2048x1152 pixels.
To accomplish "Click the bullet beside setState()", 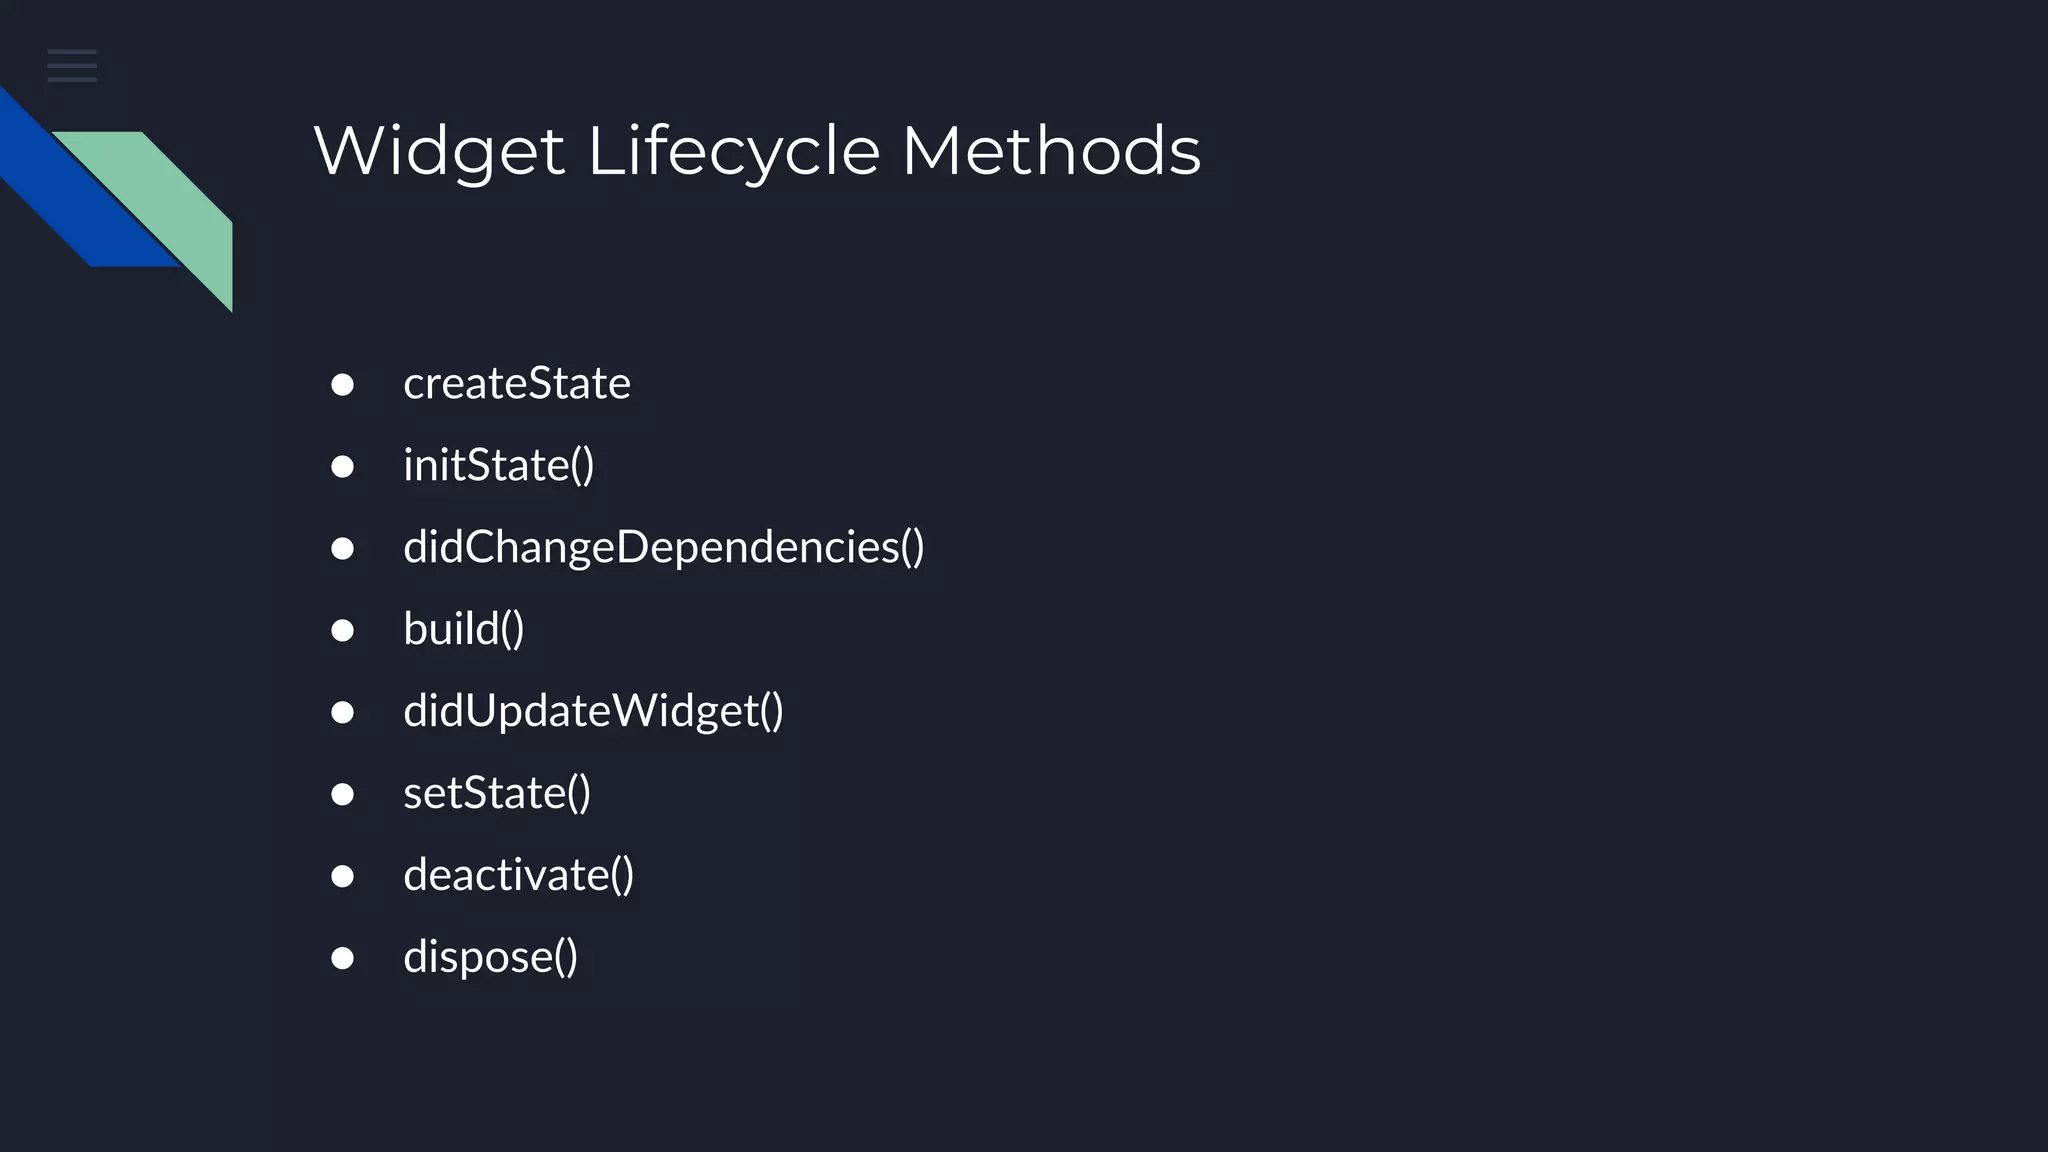I will tap(342, 795).
